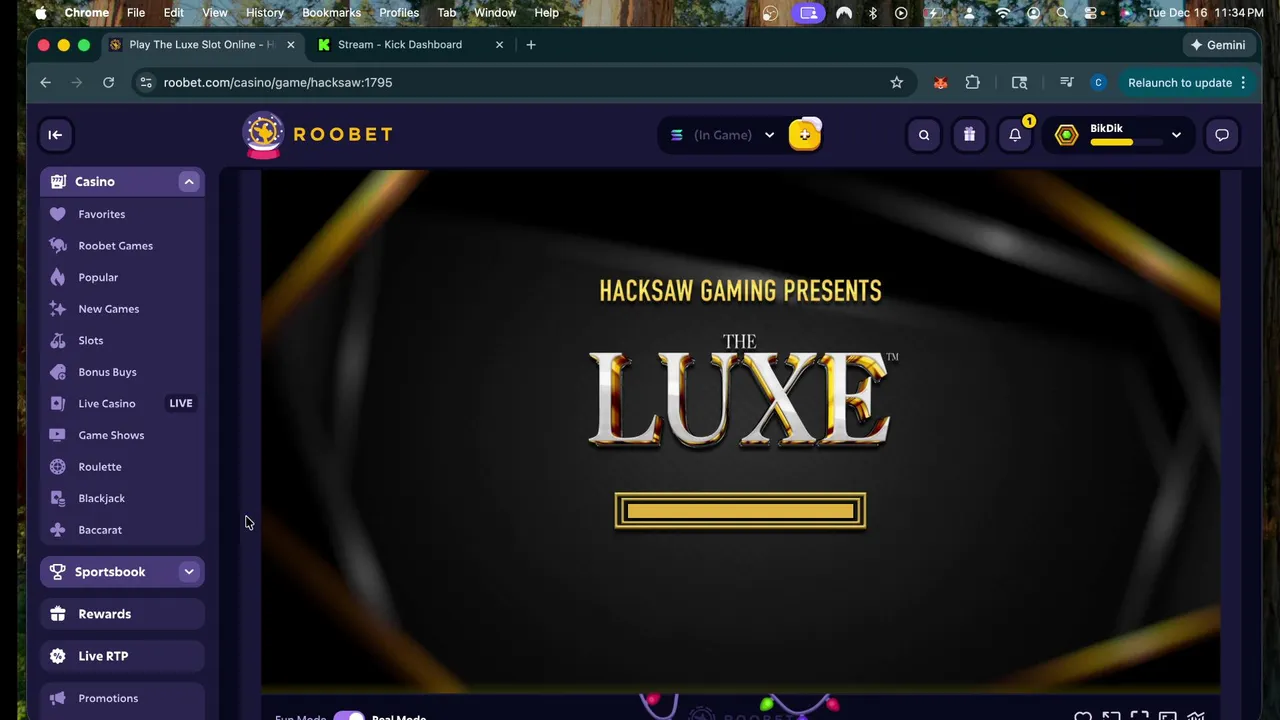Open the Edit menu
This screenshot has width=1280, height=720.
(x=174, y=13)
